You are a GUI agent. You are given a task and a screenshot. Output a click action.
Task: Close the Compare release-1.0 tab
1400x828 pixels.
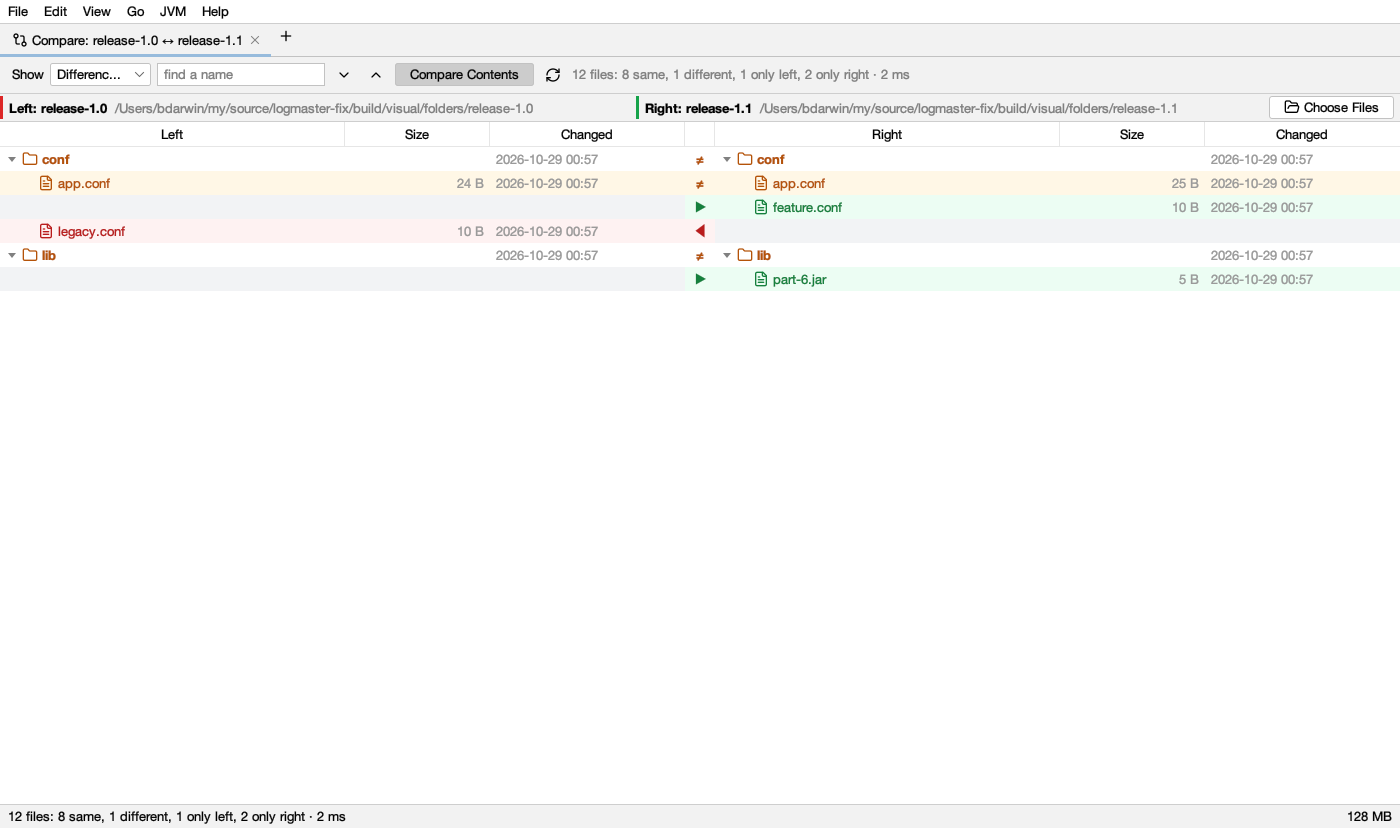coord(255,40)
